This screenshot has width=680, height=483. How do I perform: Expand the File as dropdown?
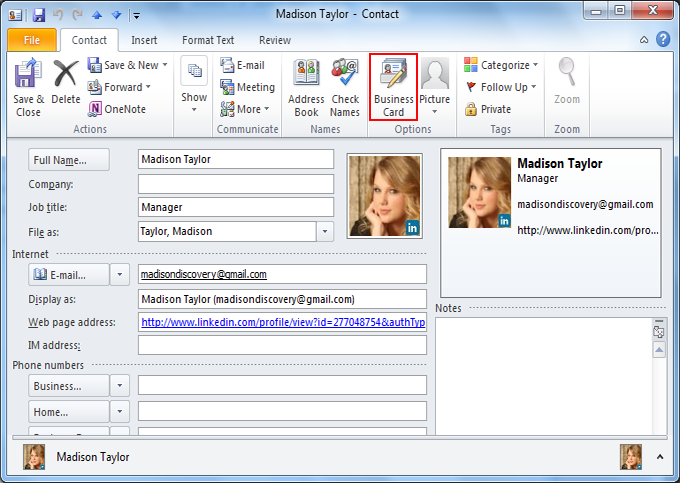(x=325, y=231)
